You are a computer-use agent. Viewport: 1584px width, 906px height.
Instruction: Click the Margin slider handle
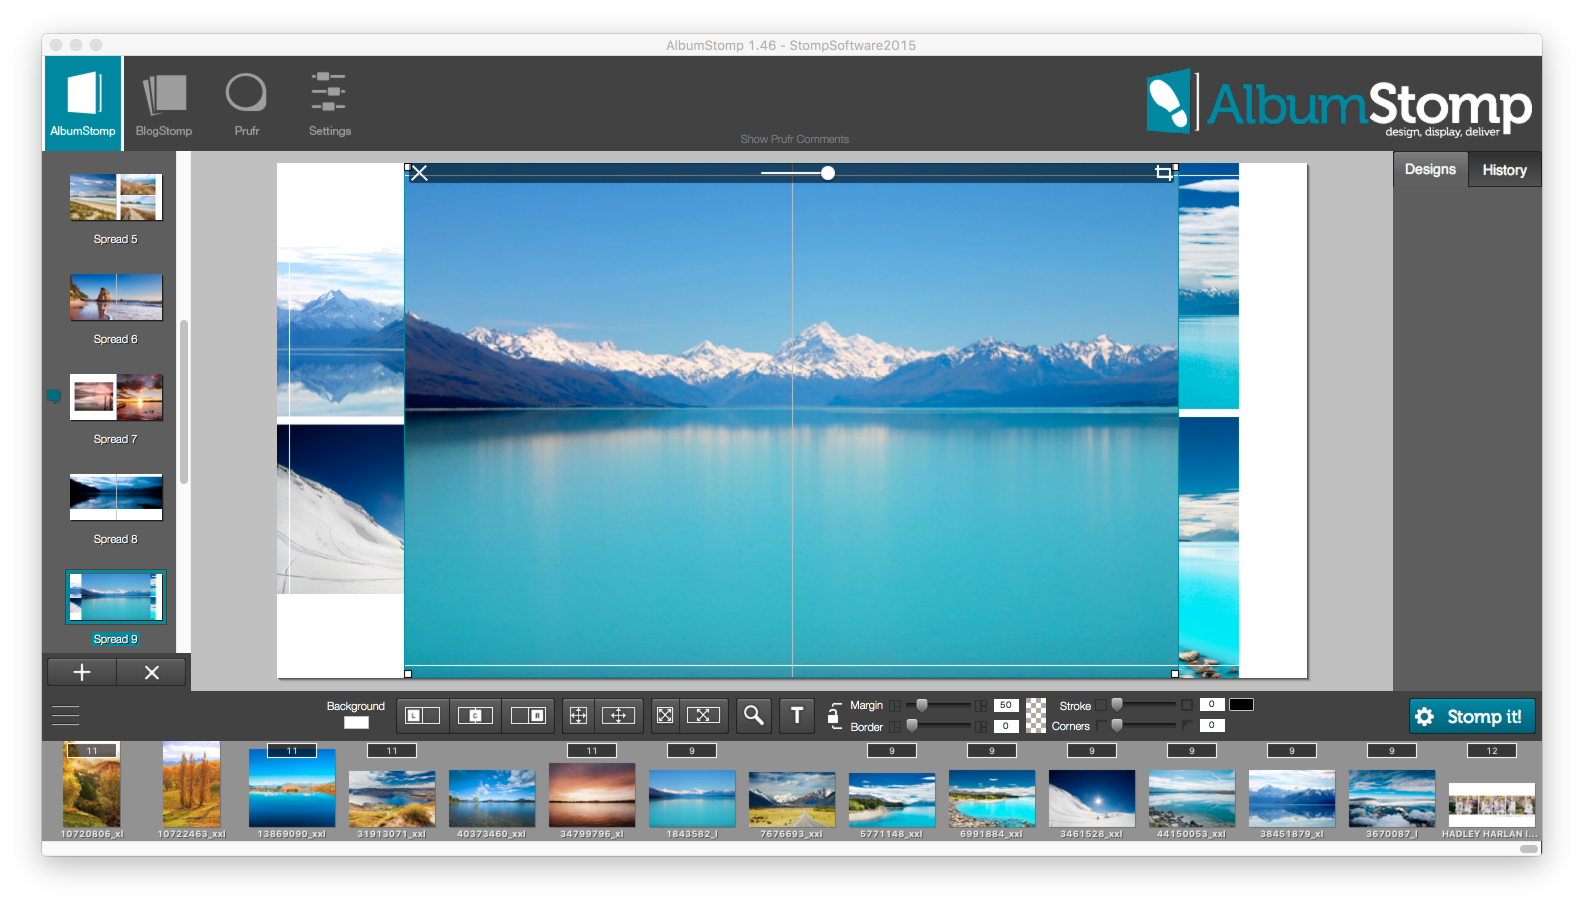click(922, 705)
